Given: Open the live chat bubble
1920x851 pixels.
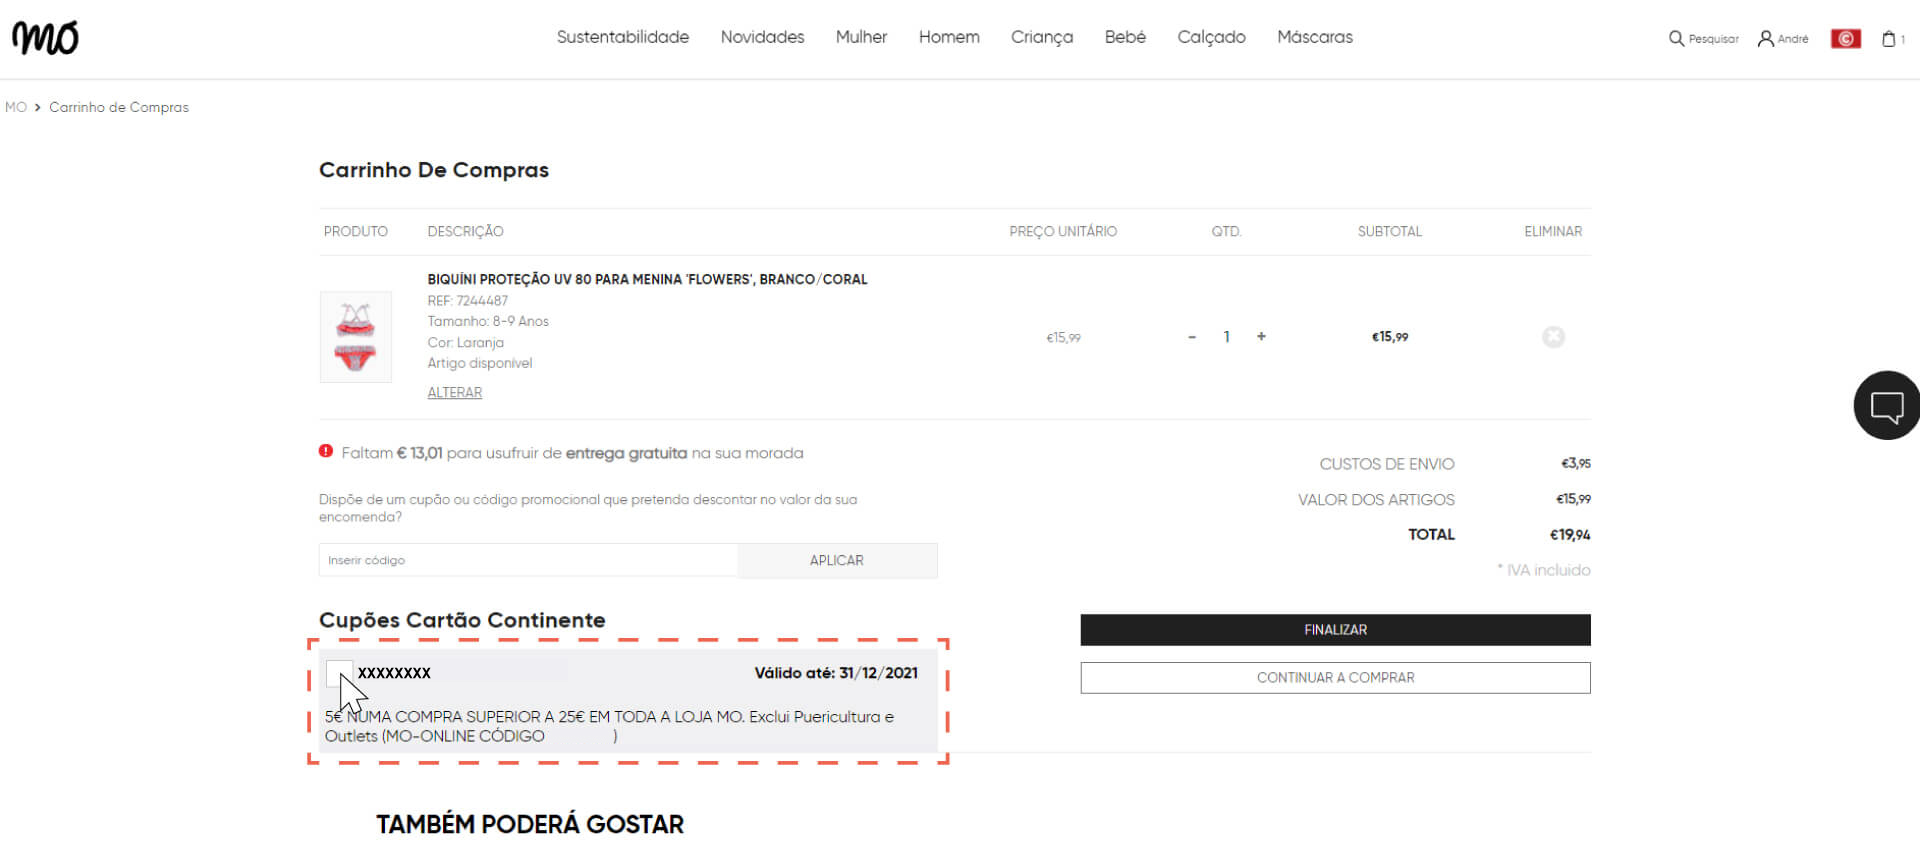Looking at the screenshot, I should click(x=1887, y=406).
